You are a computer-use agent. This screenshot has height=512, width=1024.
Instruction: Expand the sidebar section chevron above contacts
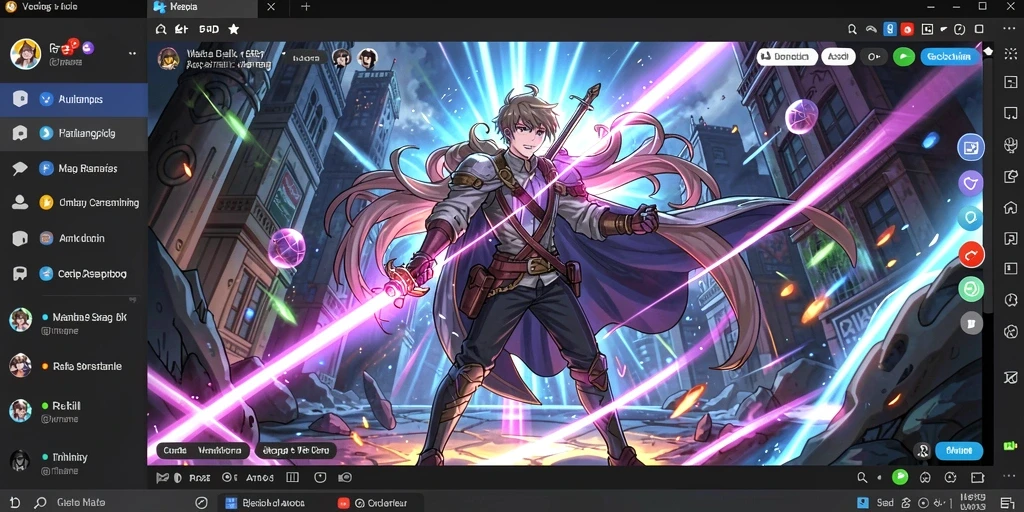[x=133, y=300]
